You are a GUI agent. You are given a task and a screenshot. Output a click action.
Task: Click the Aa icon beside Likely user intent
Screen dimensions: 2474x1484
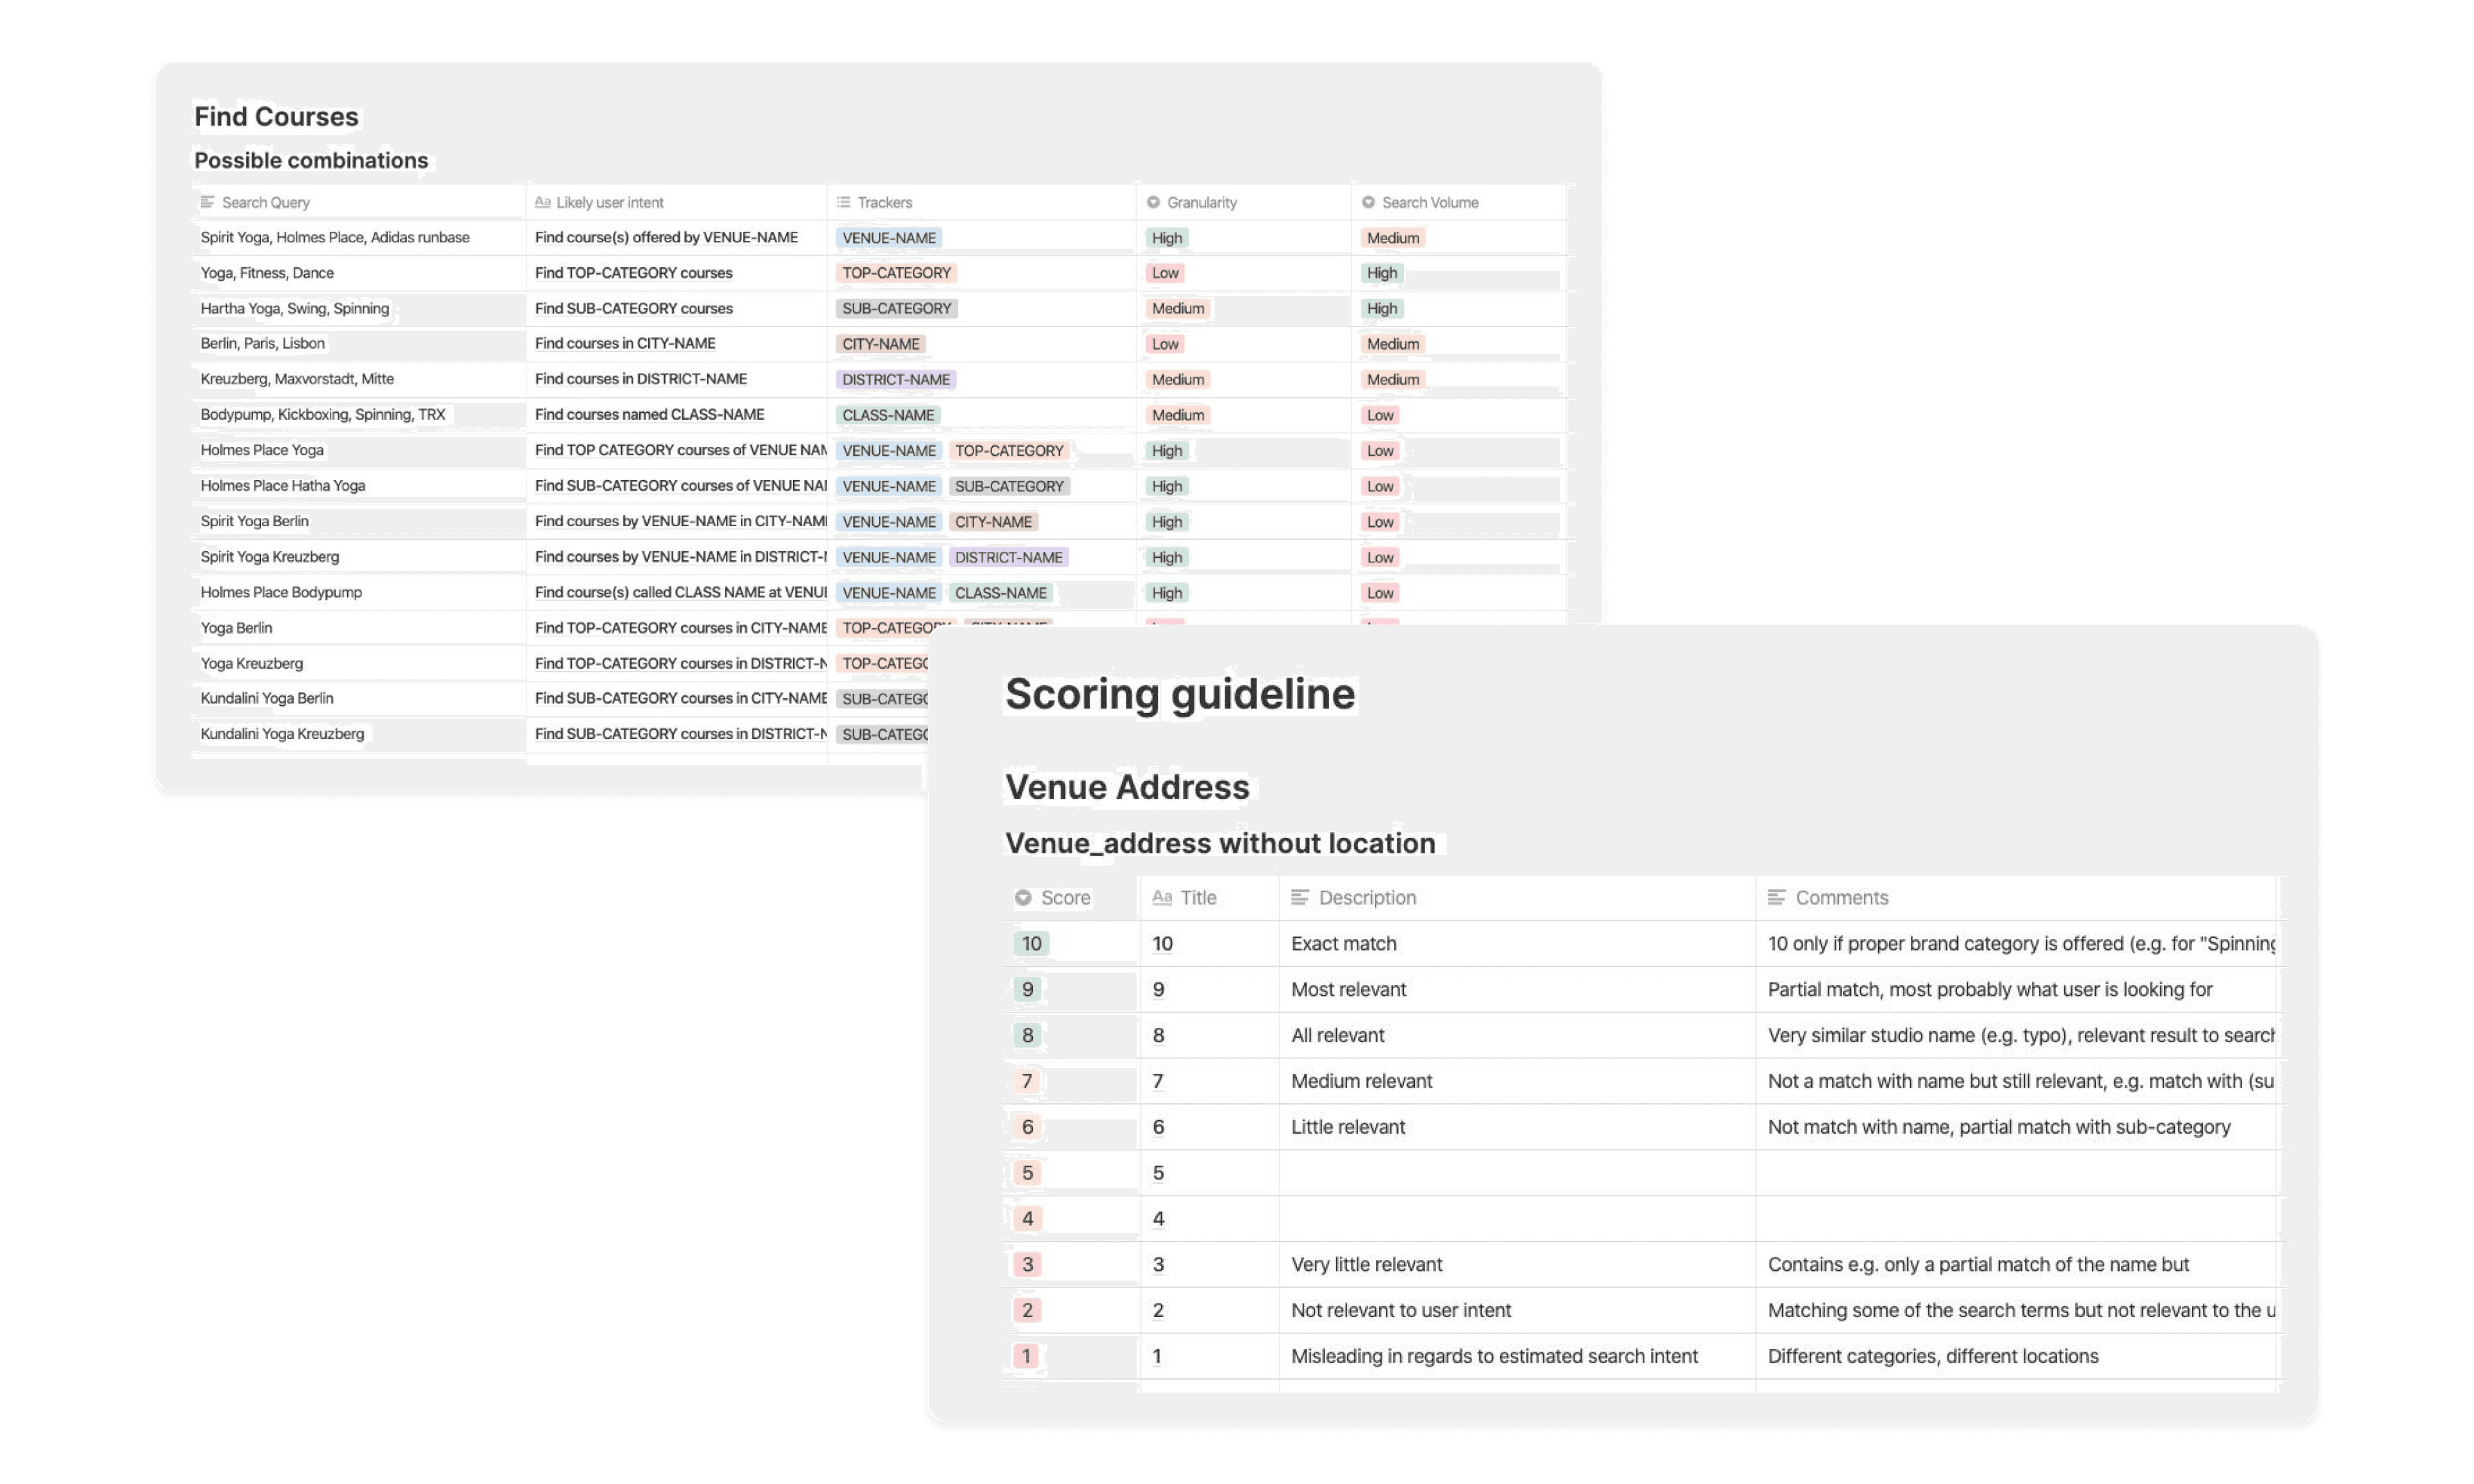pyautogui.click(x=543, y=202)
